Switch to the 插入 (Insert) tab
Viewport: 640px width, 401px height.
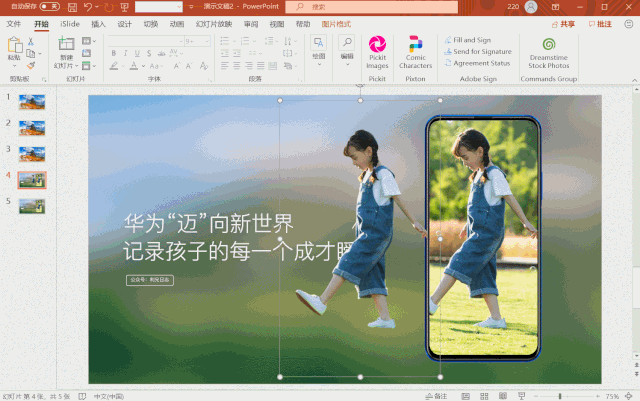pyautogui.click(x=98, y=24)
